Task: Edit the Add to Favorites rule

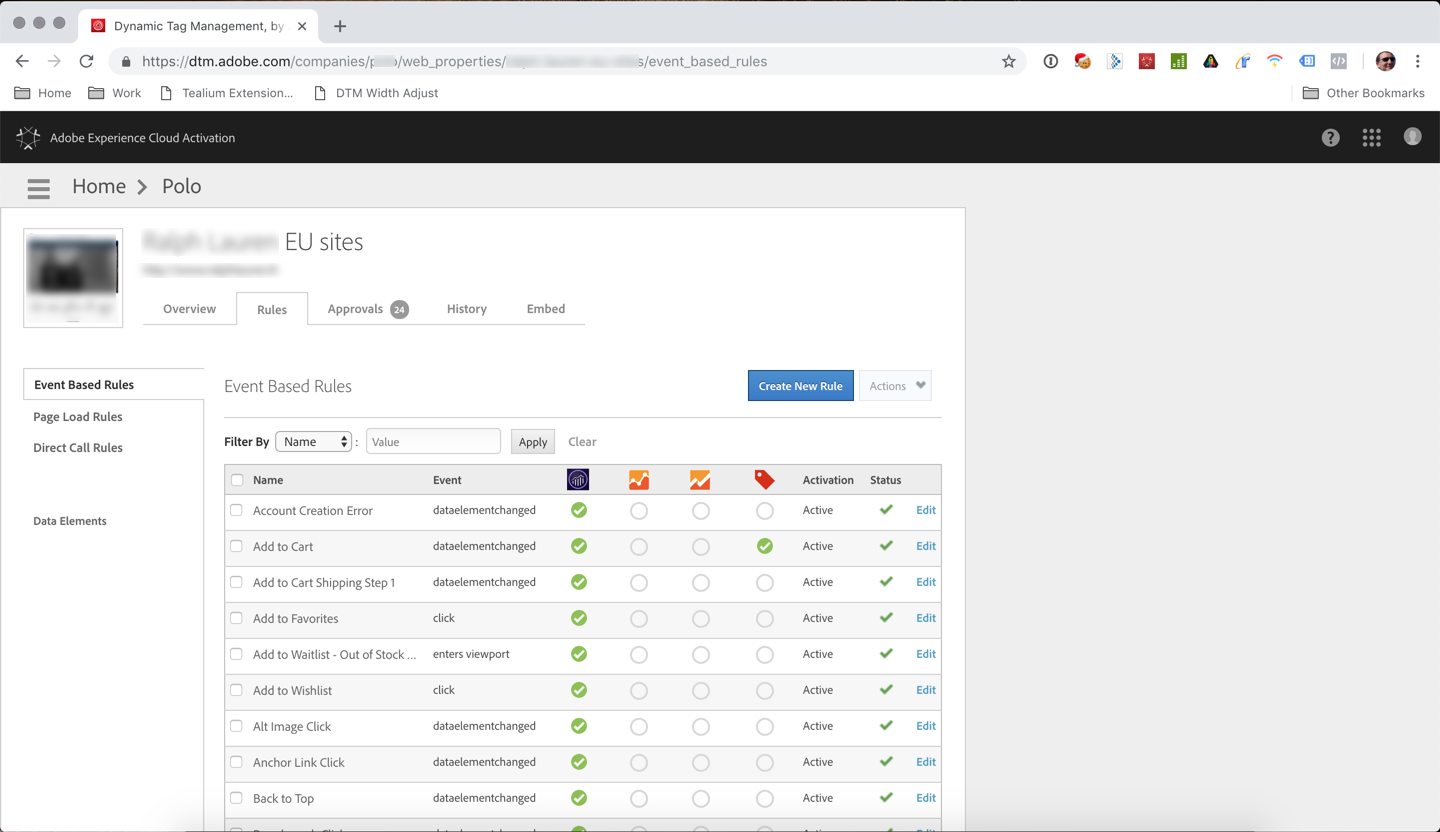Action: pos(926,618)
